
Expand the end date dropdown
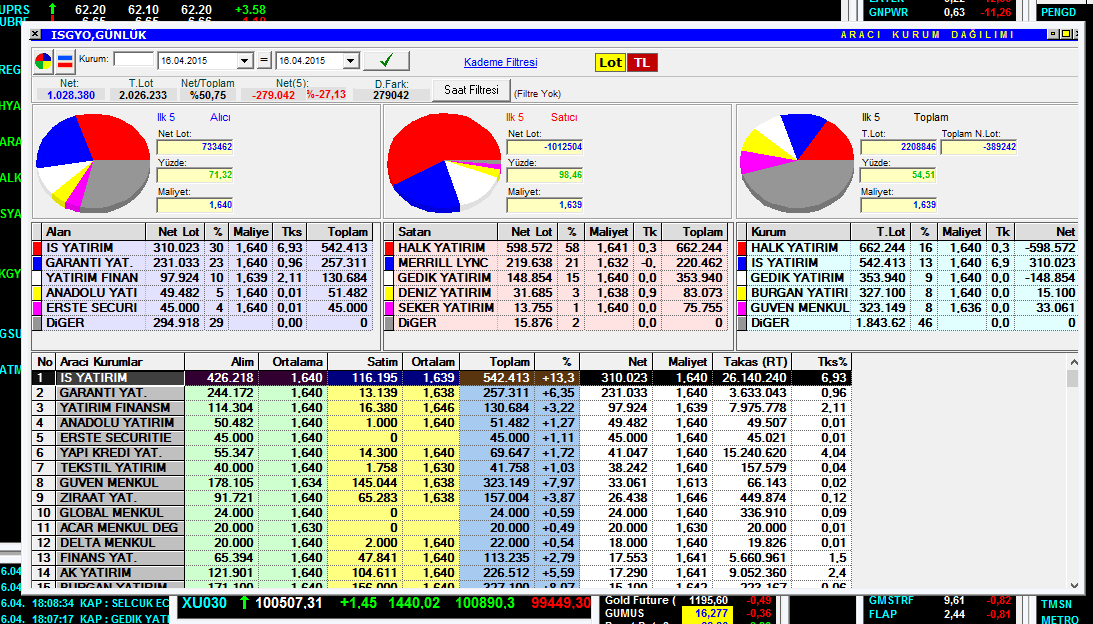click(349, 61)
